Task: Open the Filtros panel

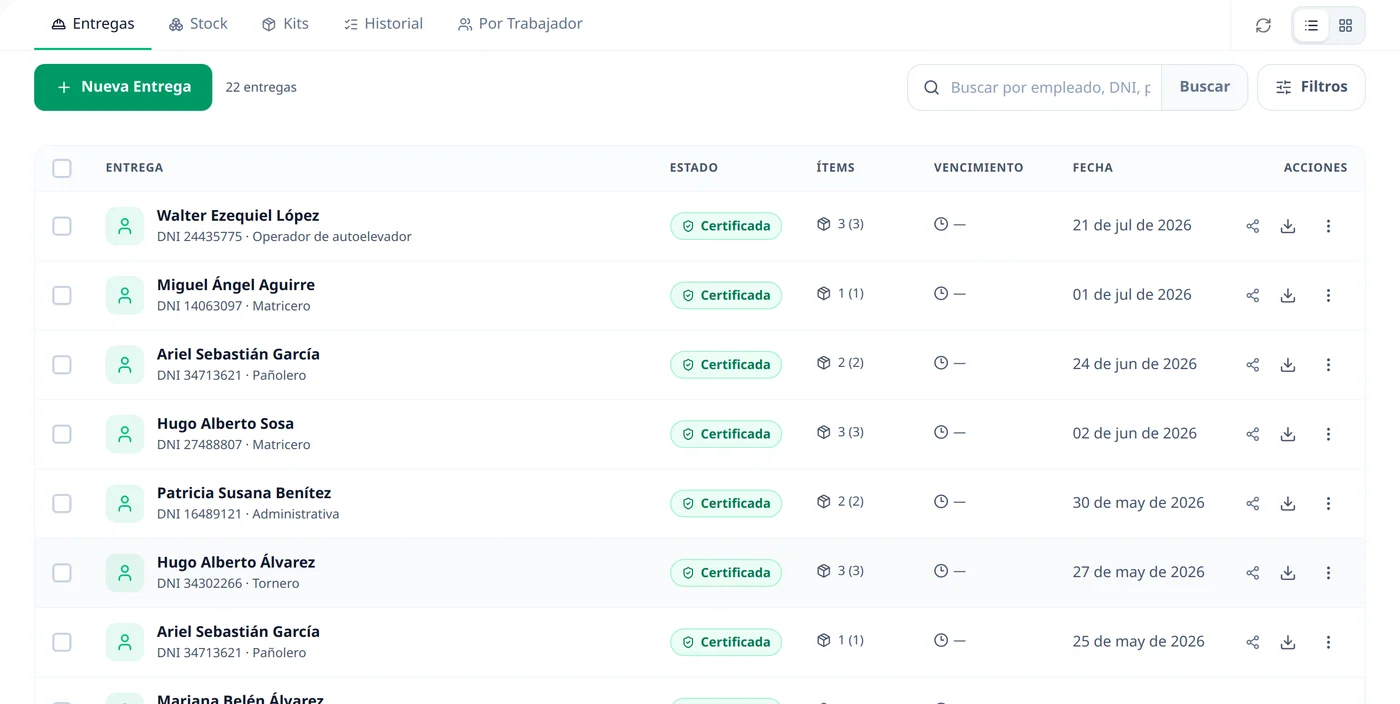Action: coord(1311,87)
